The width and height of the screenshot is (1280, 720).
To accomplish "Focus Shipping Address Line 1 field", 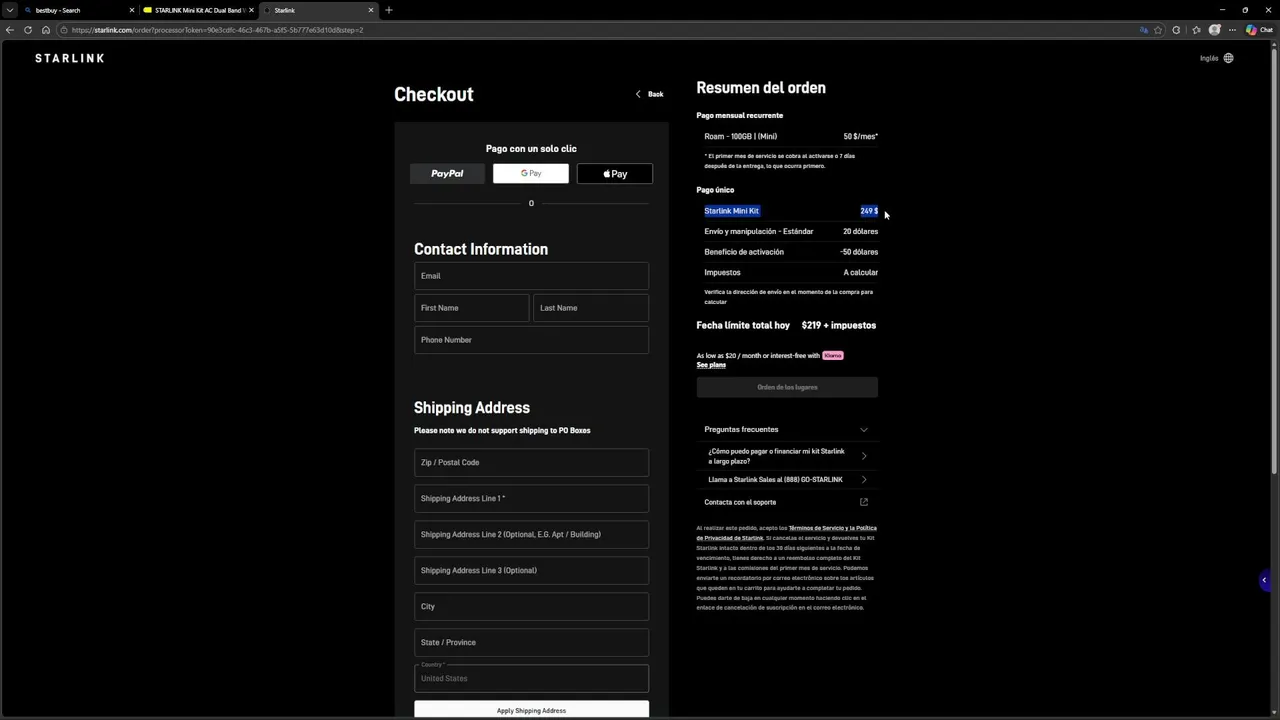I will pyautogui.click(x=531, y=498).
